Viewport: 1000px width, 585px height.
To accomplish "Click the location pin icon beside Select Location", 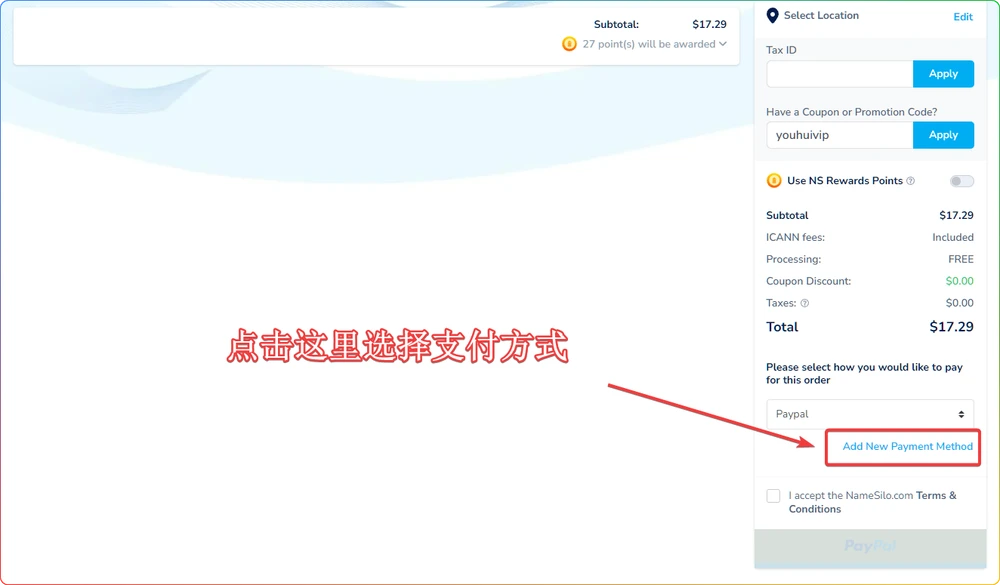I will pos(771,15).
